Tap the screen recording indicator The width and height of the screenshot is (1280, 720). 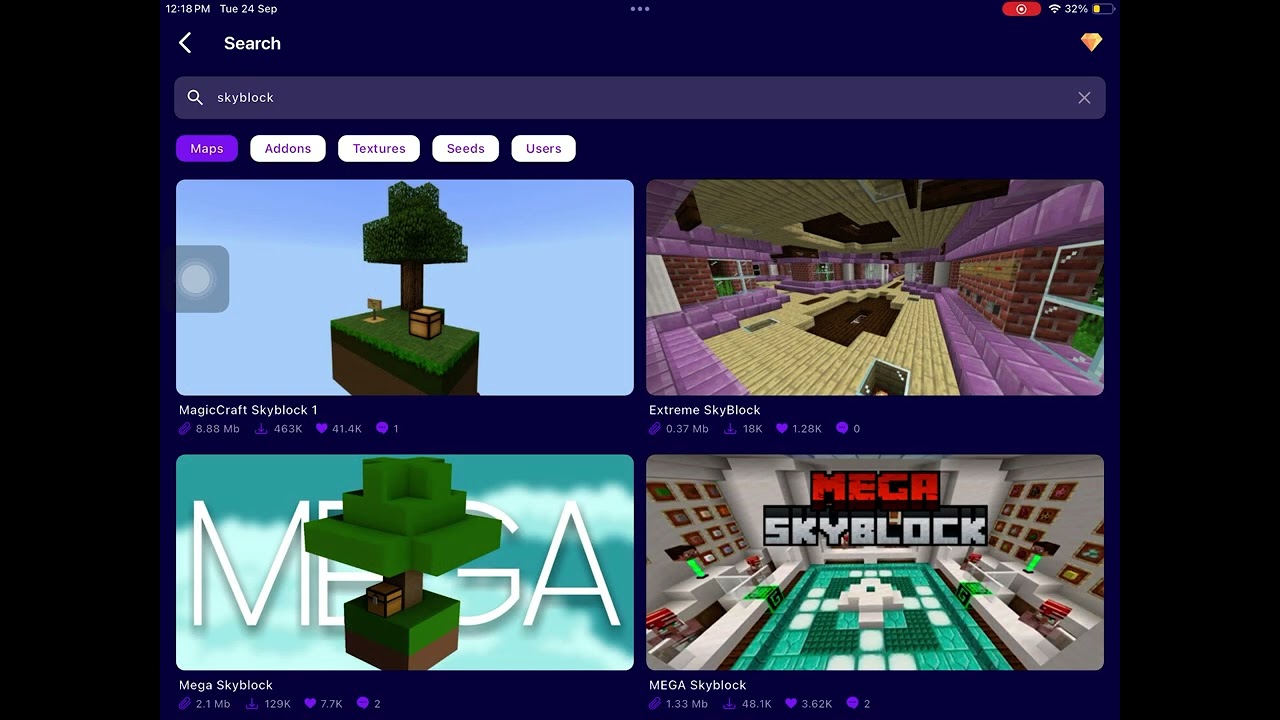[1021, 9]
